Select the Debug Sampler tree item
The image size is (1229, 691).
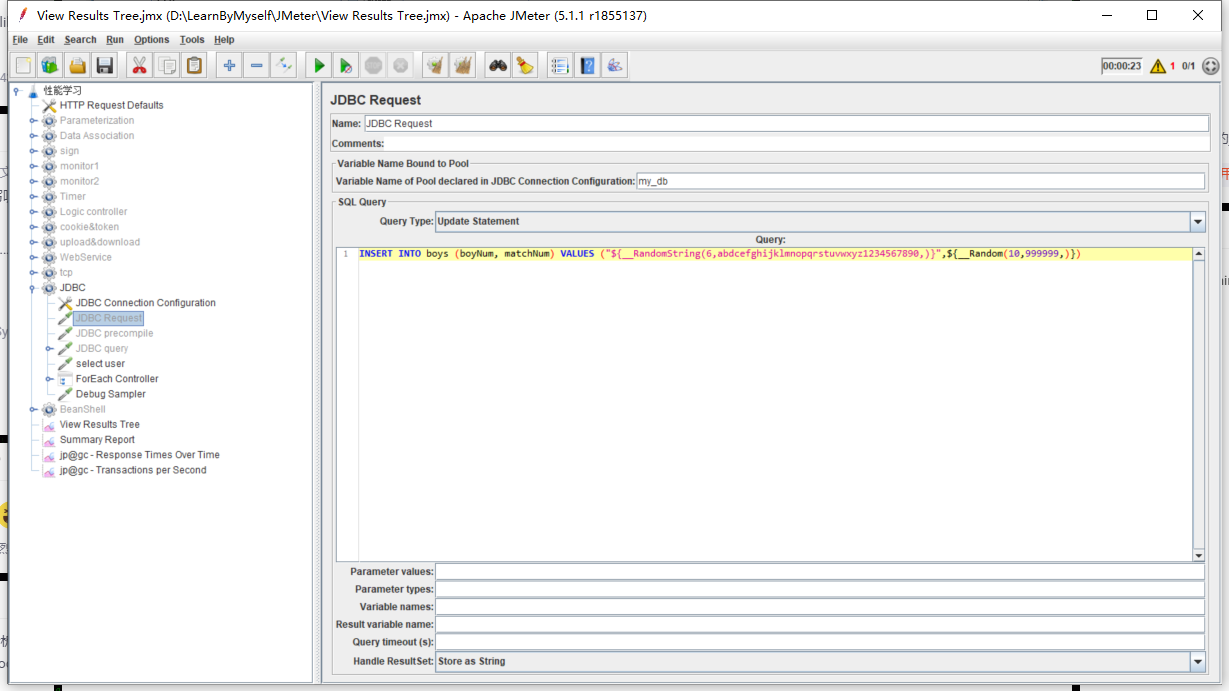(111, 394)
